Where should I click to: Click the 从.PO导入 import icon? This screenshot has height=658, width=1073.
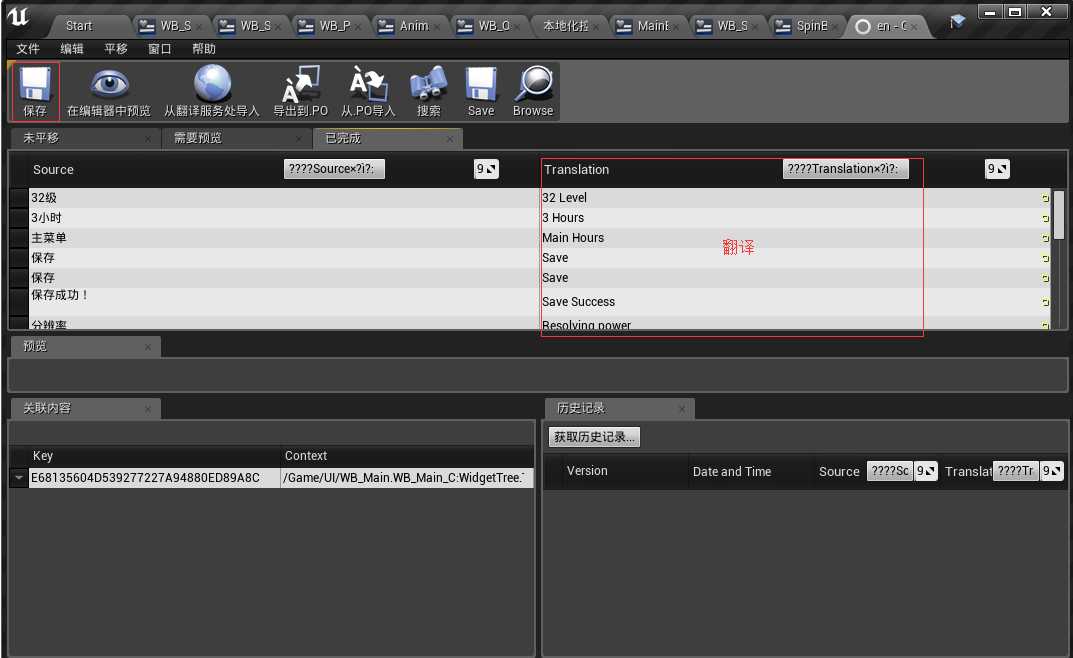pyautogui.click(x=368, y=90)
